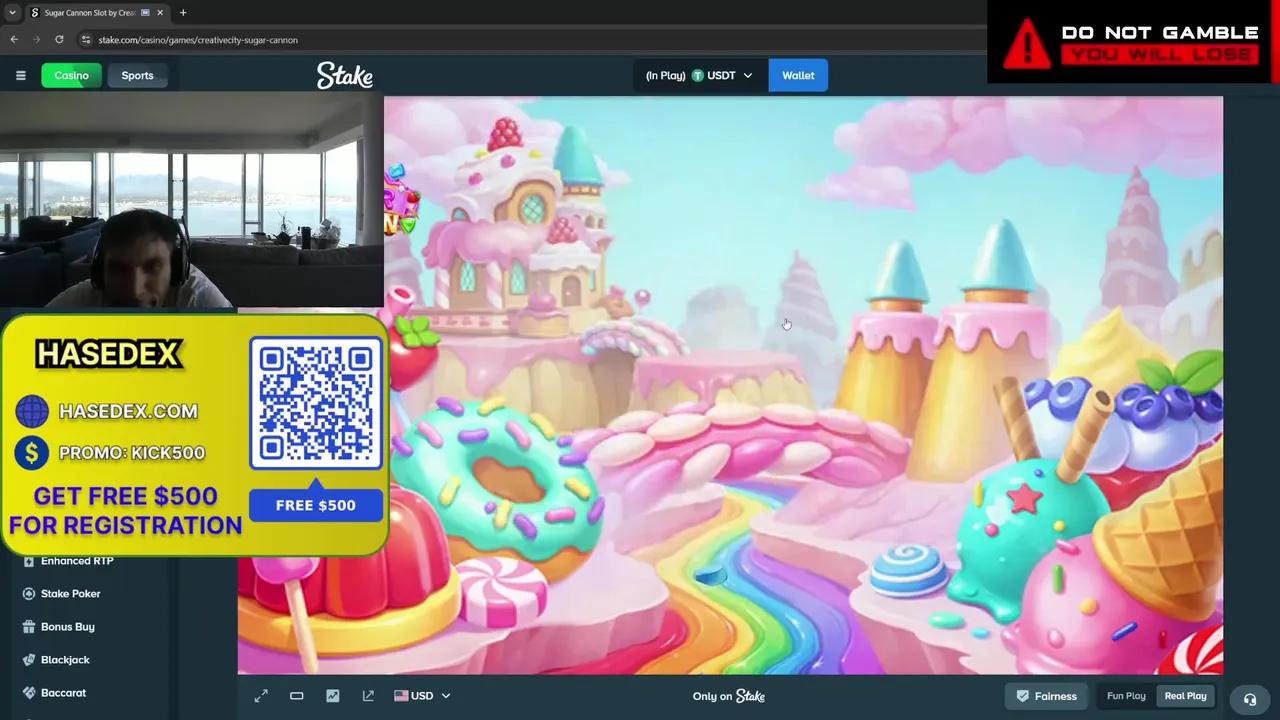Select the Sports tab

pos(137,76)
